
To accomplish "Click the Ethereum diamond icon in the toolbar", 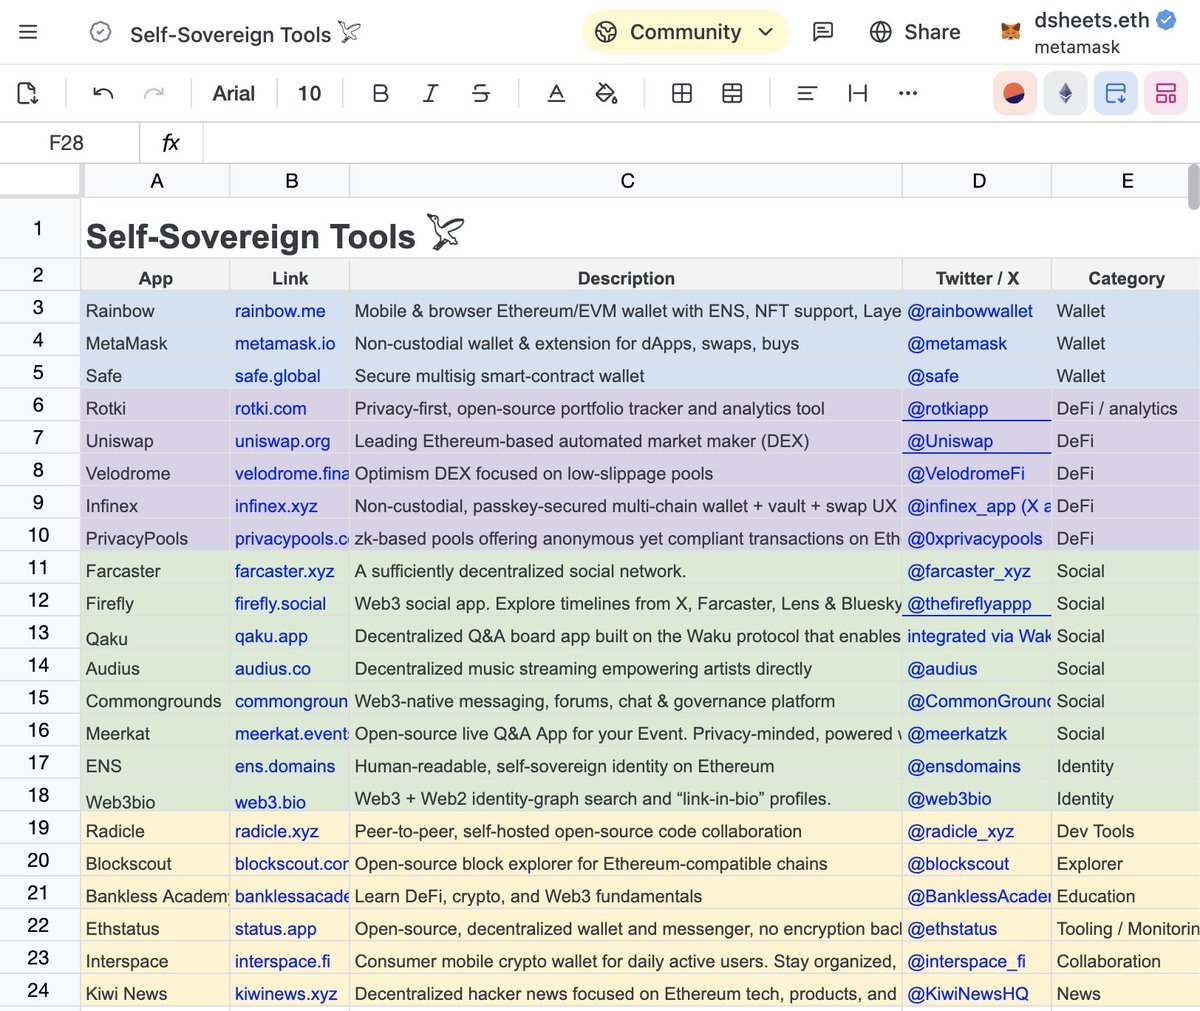I will tap(1065, 92).
